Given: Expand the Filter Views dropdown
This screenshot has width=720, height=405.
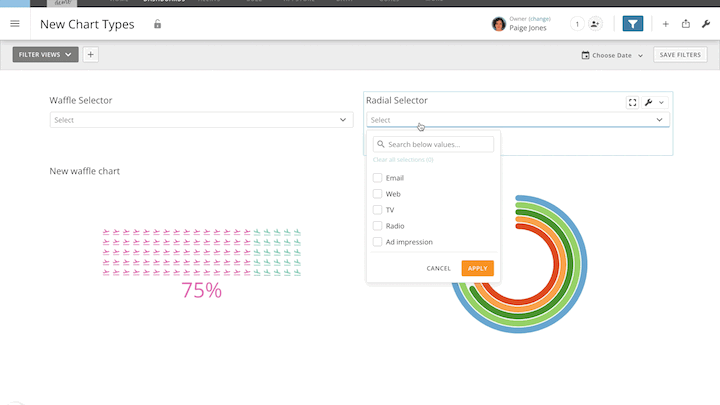Looking at the screenshot, I should coord(45,55).
